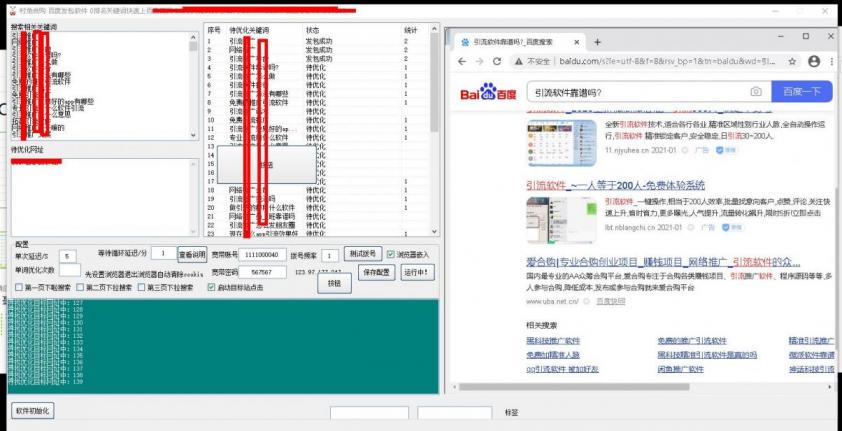Bookmark the page with the star icon
Viewport: 842px width, 431px height.
click(793, 62)
